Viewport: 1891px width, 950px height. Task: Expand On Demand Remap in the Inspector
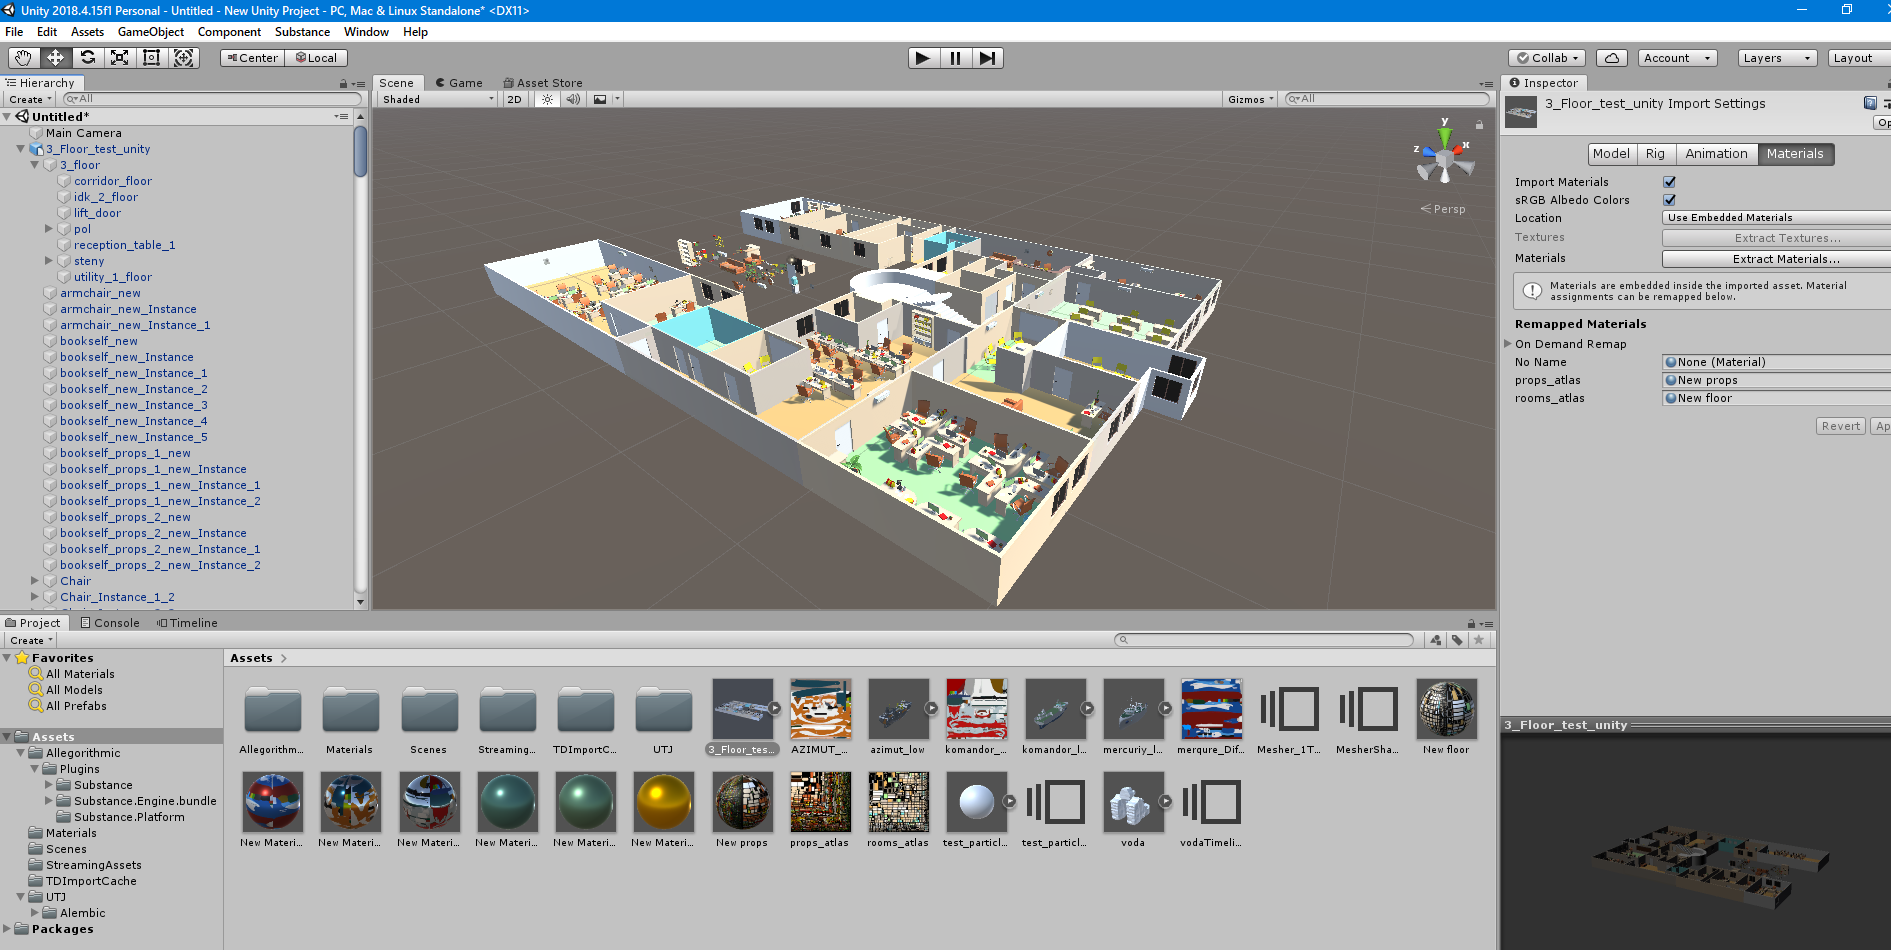click(1509, 343)
